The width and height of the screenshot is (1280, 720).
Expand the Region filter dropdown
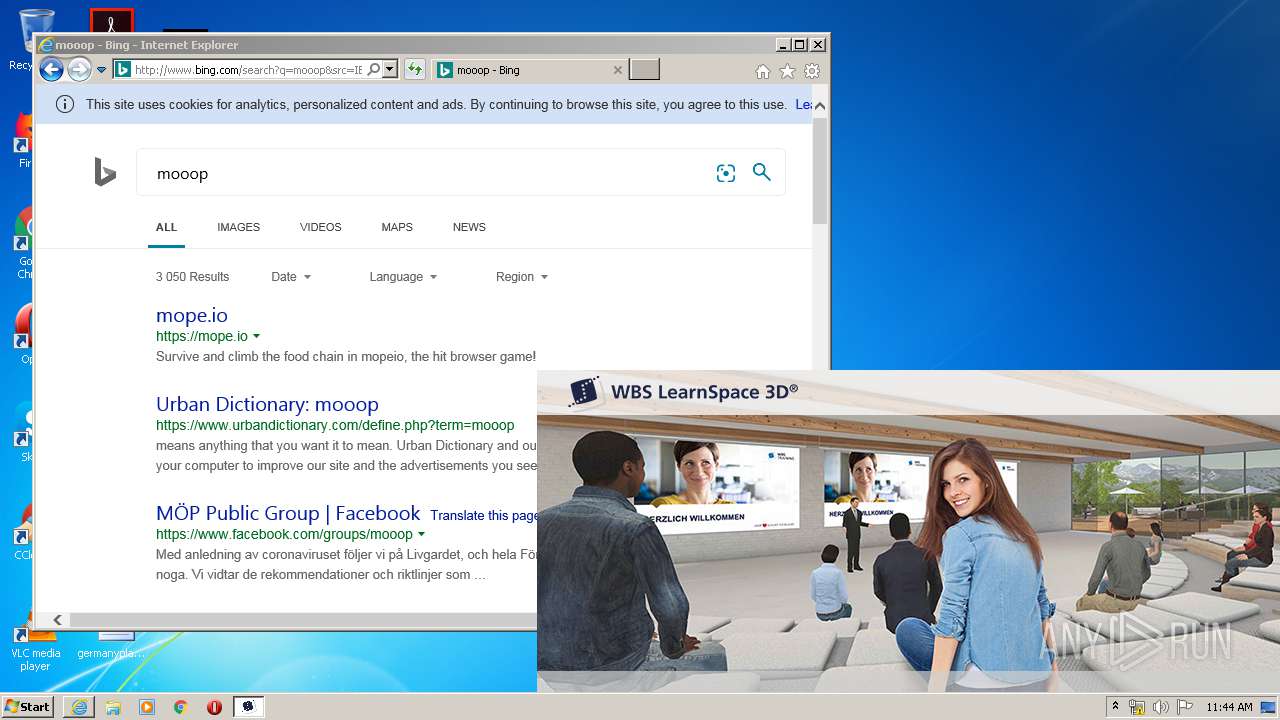(522, 277)
